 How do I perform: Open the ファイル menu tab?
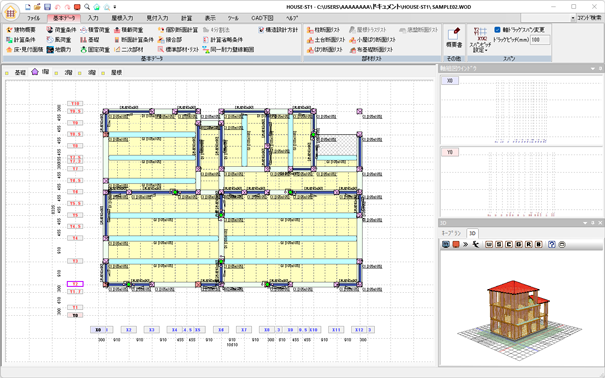click(x=33, y=18)
